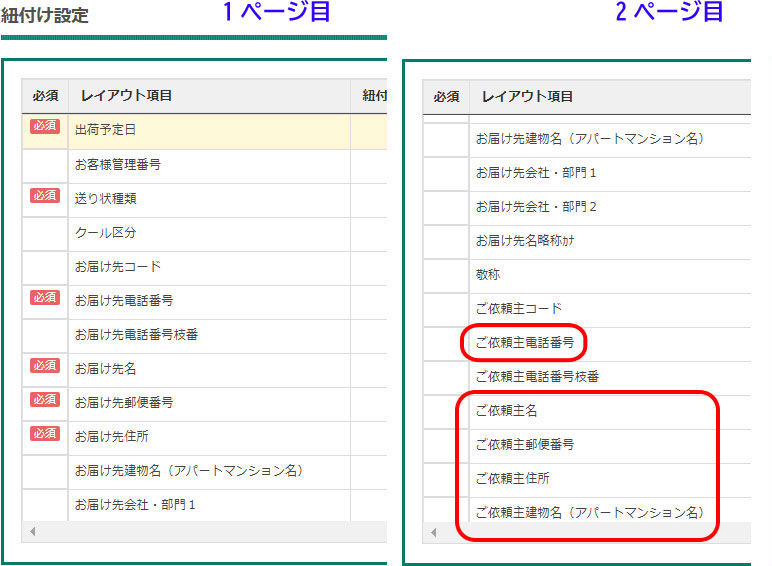This screenshot has height=566, width=772.
Task: Select the ご依頼主名 layout item
Action: coord(507,411)
